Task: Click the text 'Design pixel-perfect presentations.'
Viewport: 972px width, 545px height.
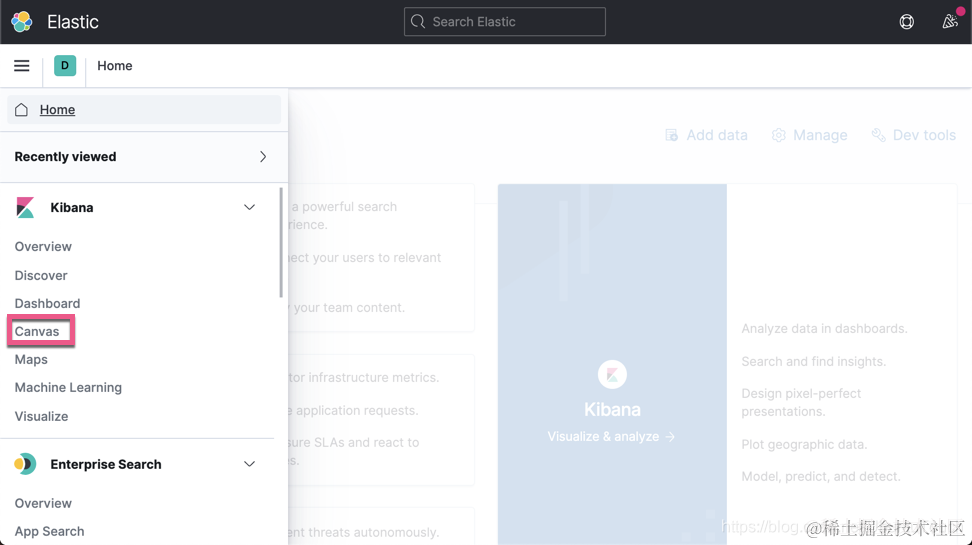Action: (x=801, y=402)
